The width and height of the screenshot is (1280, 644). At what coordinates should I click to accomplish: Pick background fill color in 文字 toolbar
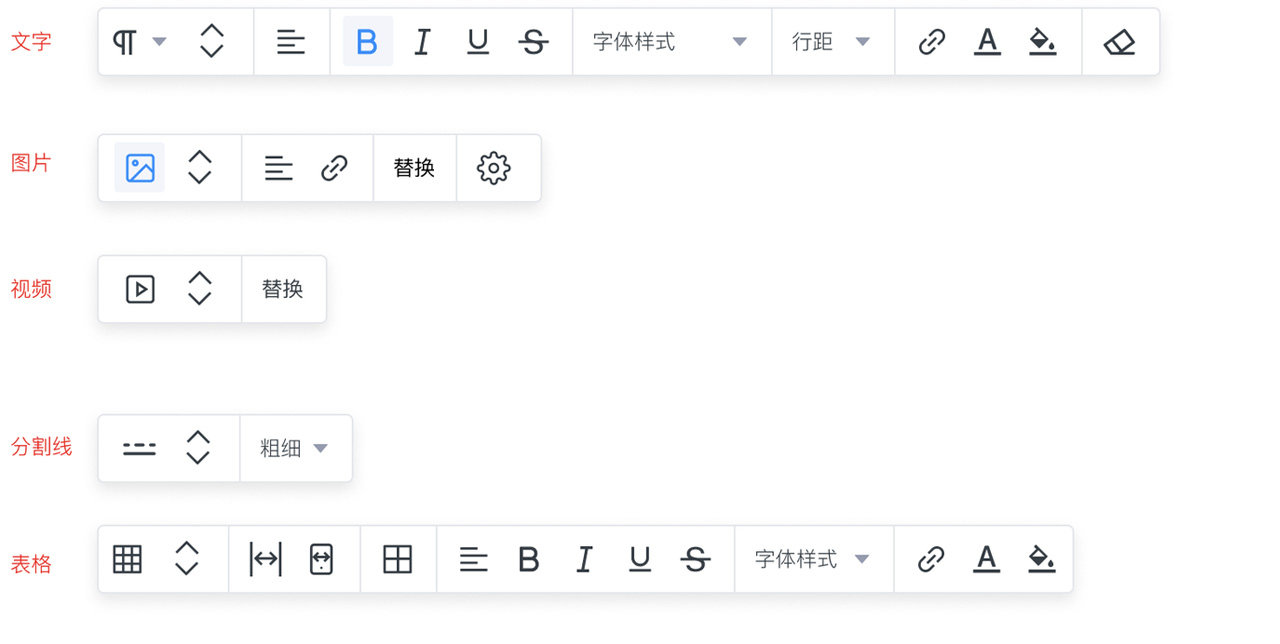pos(1043,42)
